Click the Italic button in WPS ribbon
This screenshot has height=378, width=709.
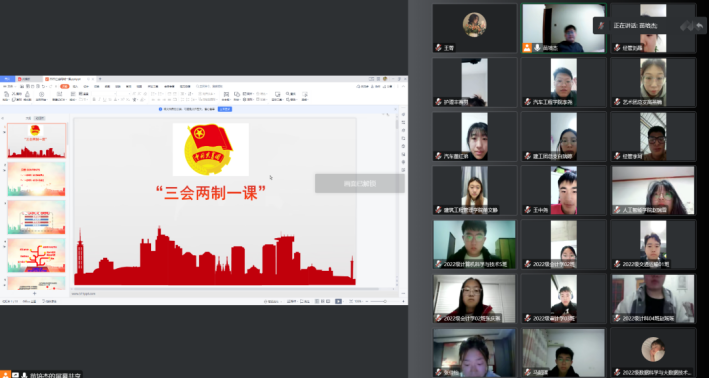[x=99, y=99]
